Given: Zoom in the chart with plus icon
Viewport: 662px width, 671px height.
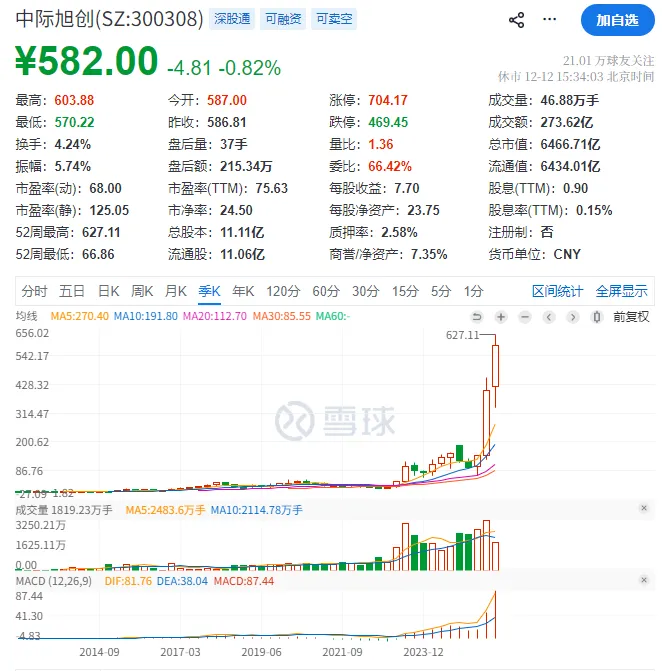Looking at the screenshot, I should (501, 317).
